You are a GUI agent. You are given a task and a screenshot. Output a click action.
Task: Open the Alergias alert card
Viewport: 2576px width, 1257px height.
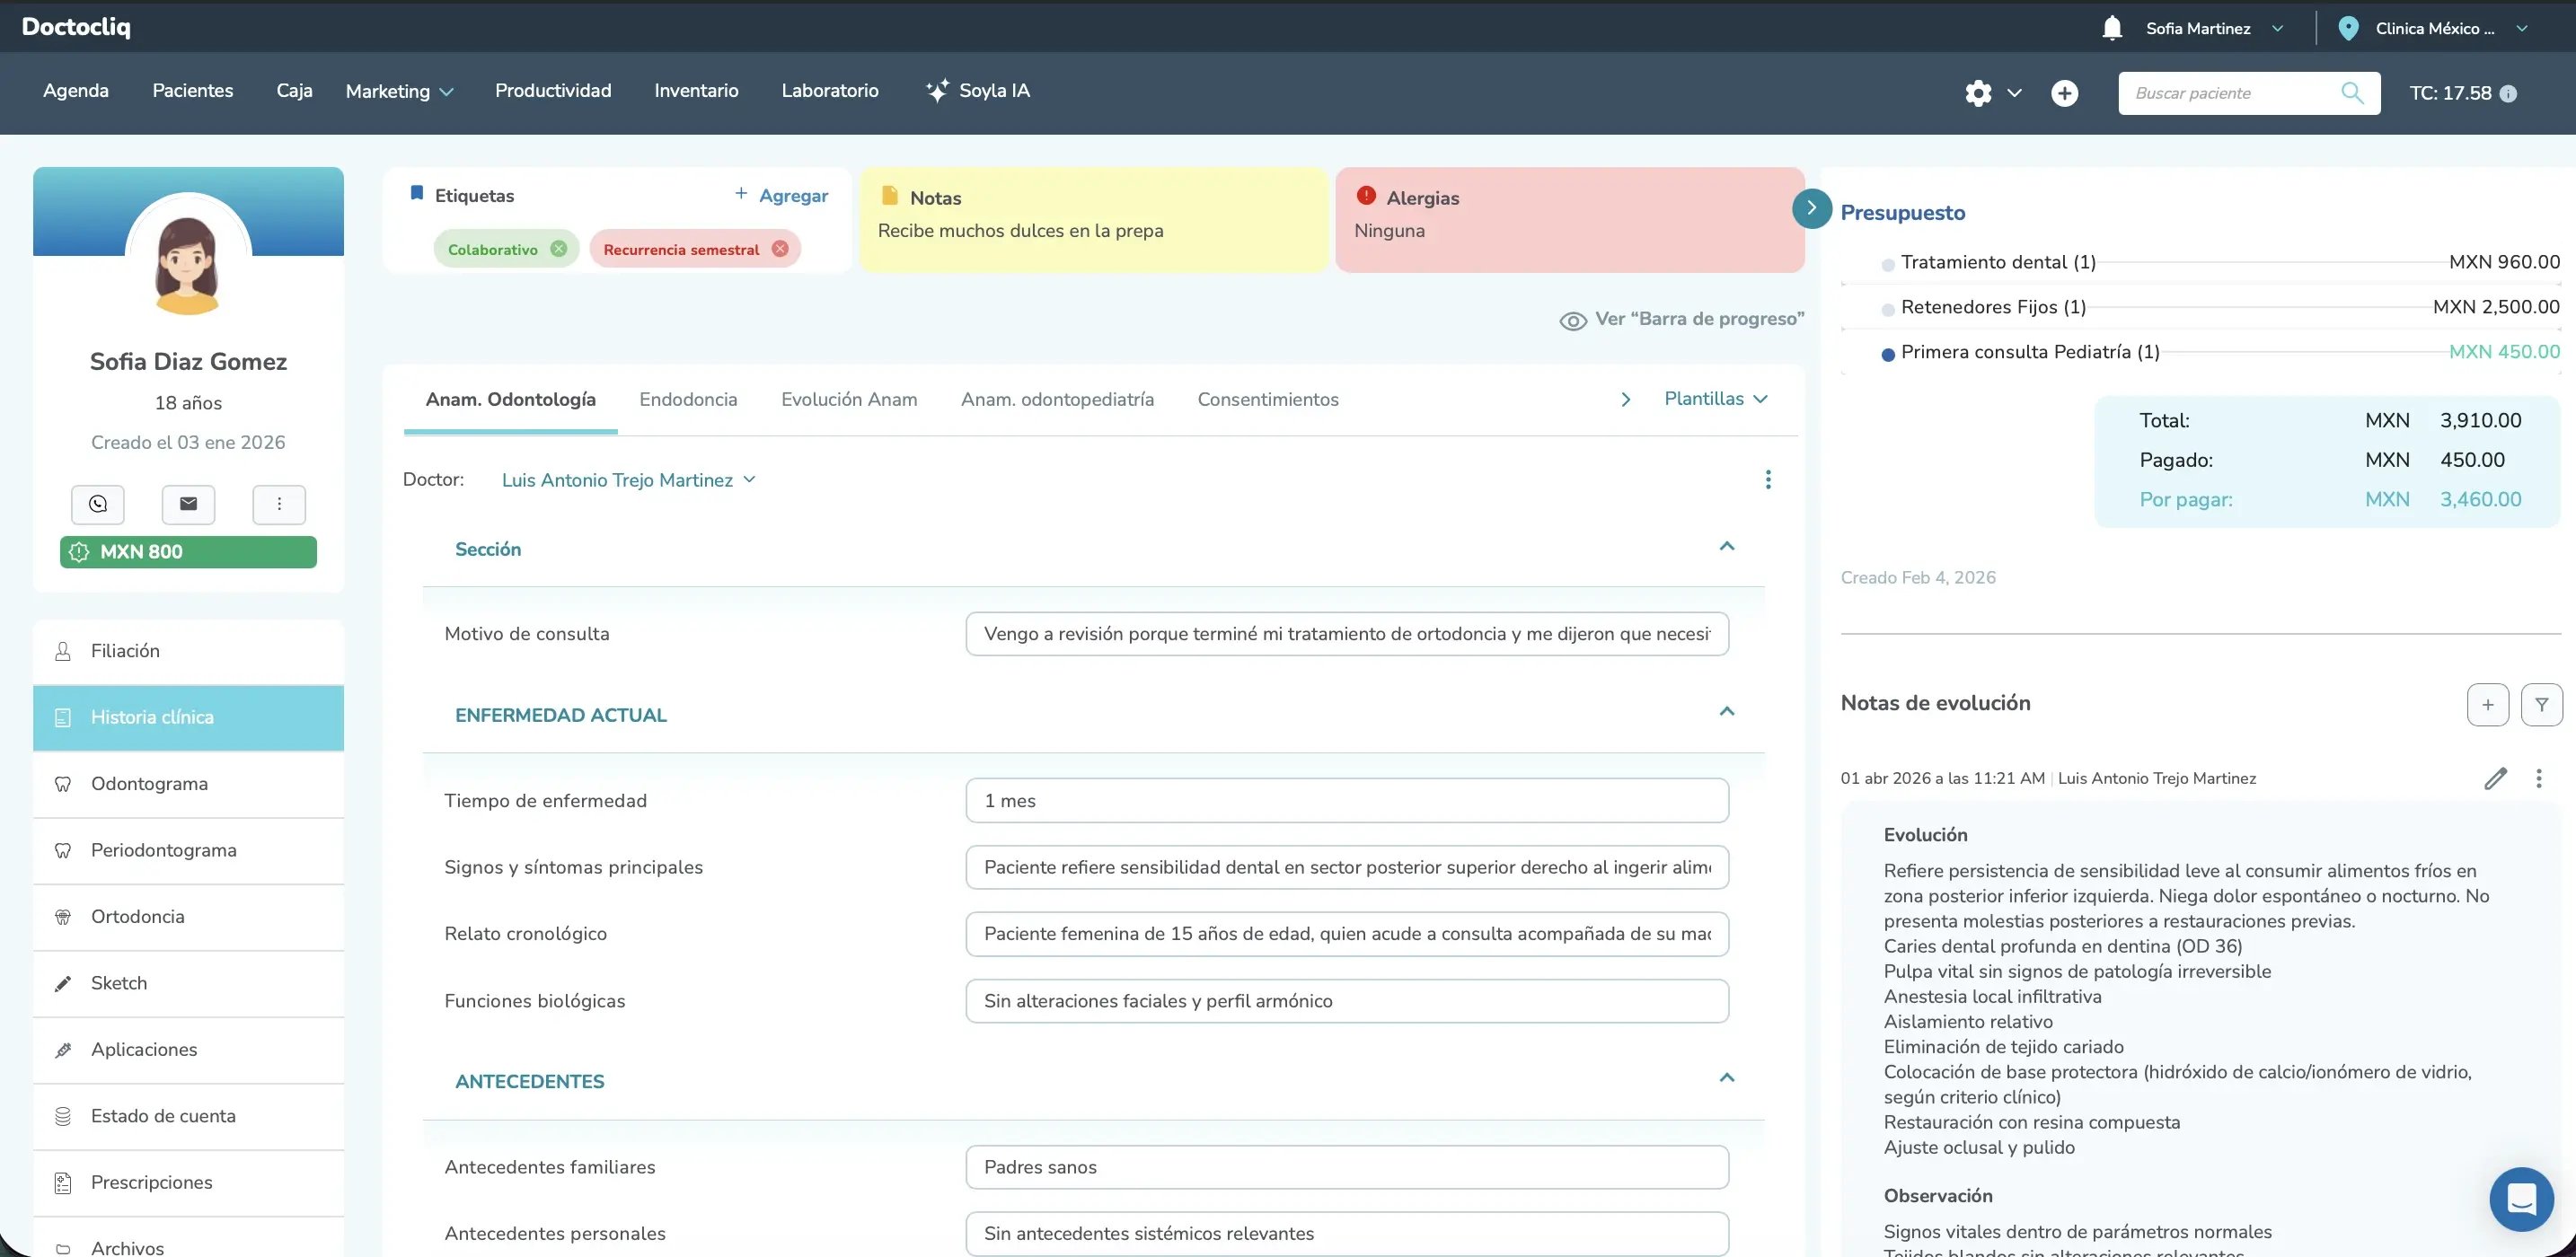1570,219
